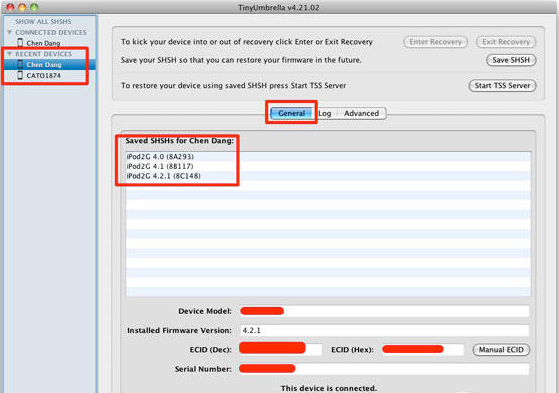Select Show All SHSHs in sidebar

[x=43, y=22]
